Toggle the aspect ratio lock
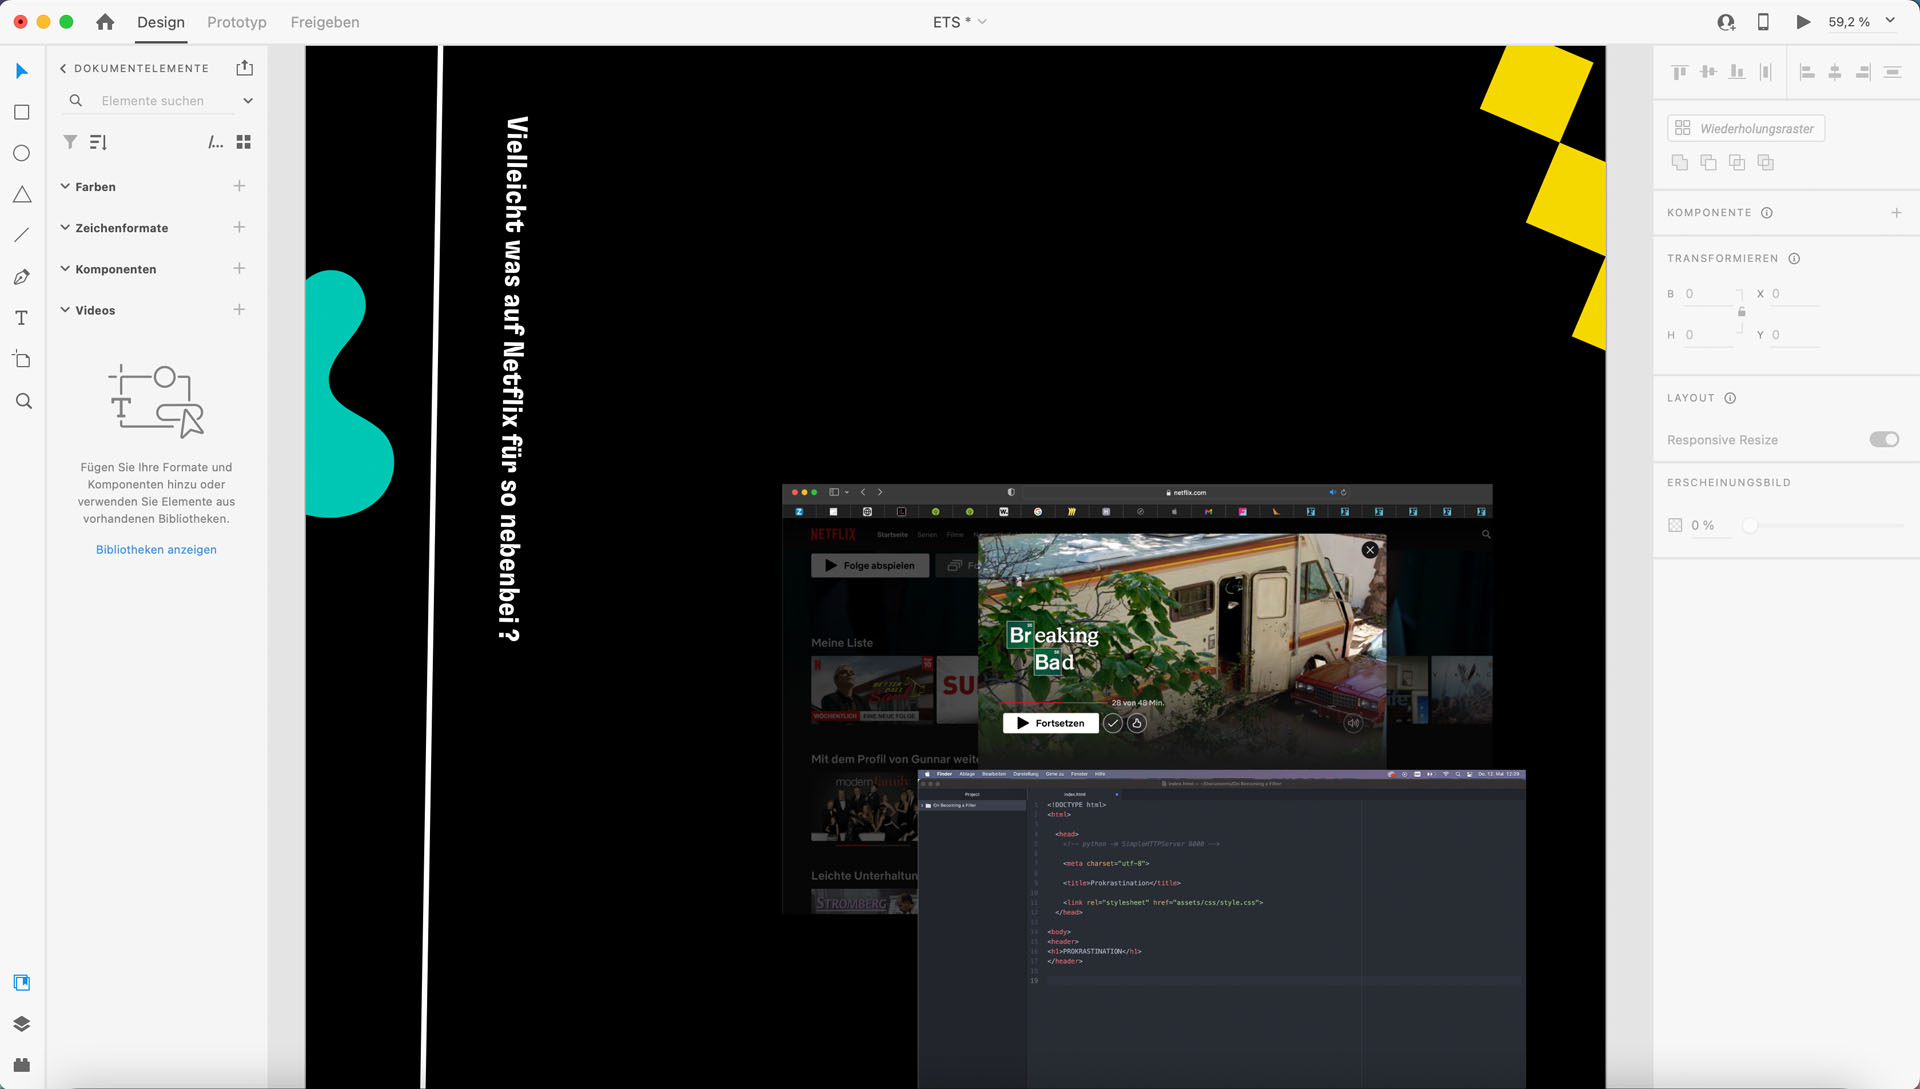The image size is (1920, 1089). [1741, 313]
